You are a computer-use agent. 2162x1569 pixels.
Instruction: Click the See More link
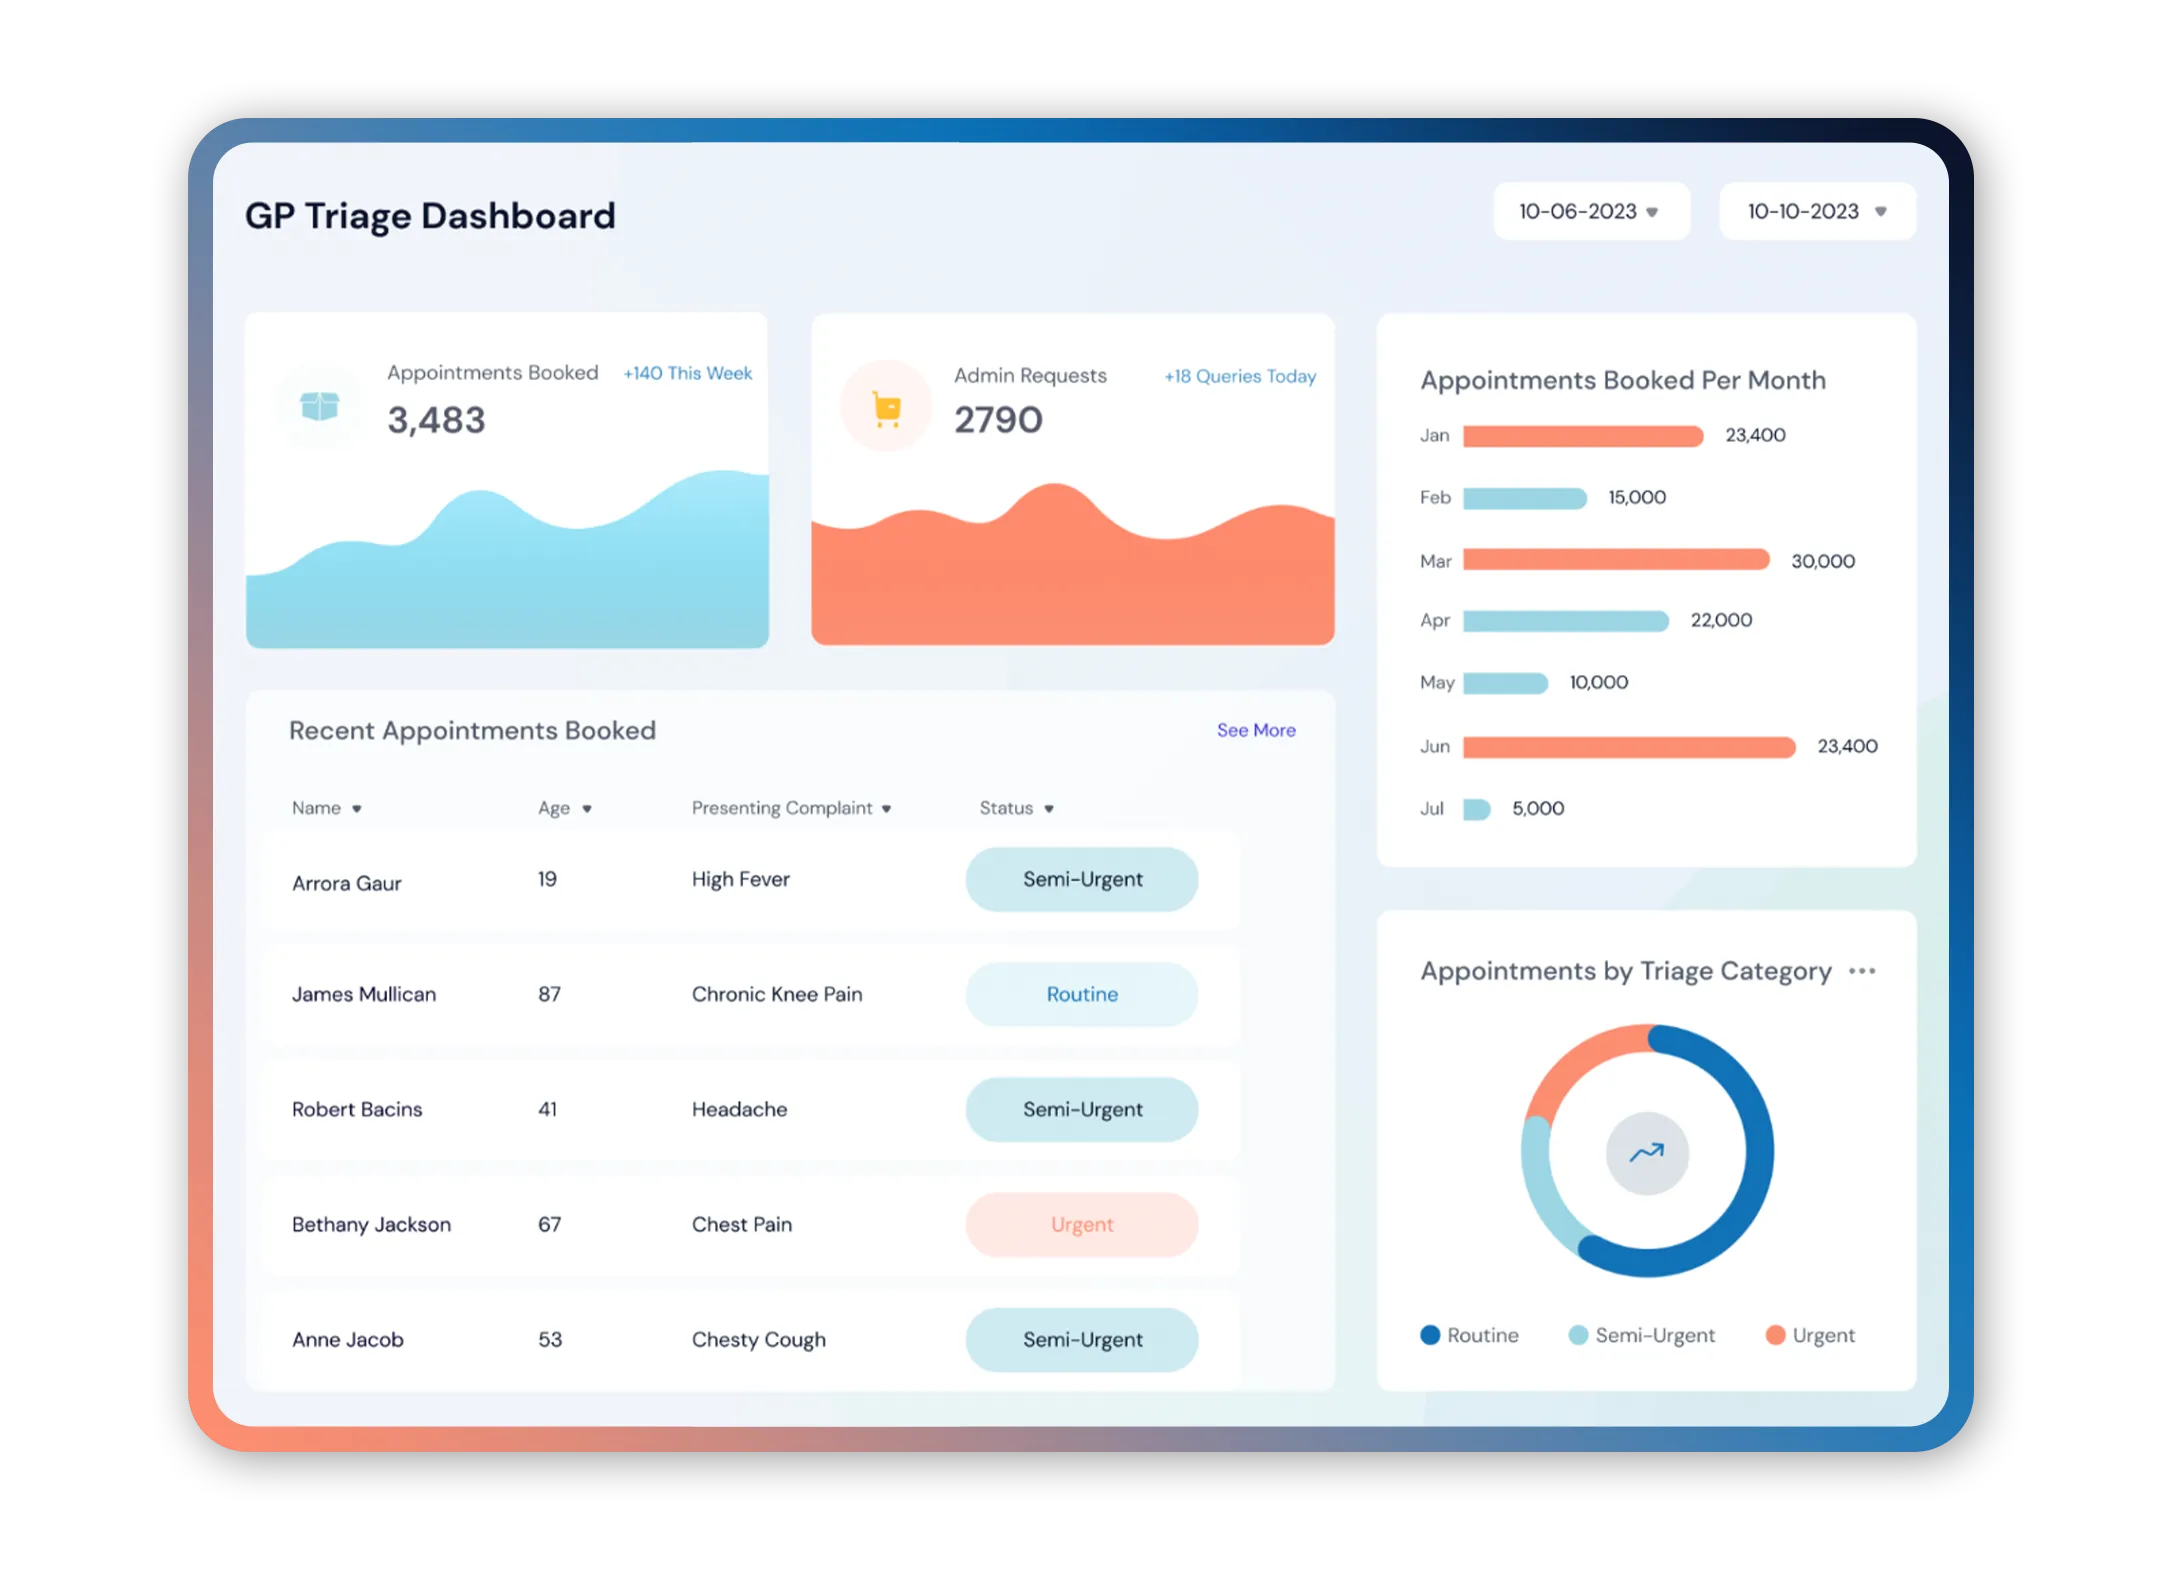[x=1256, y=730]
